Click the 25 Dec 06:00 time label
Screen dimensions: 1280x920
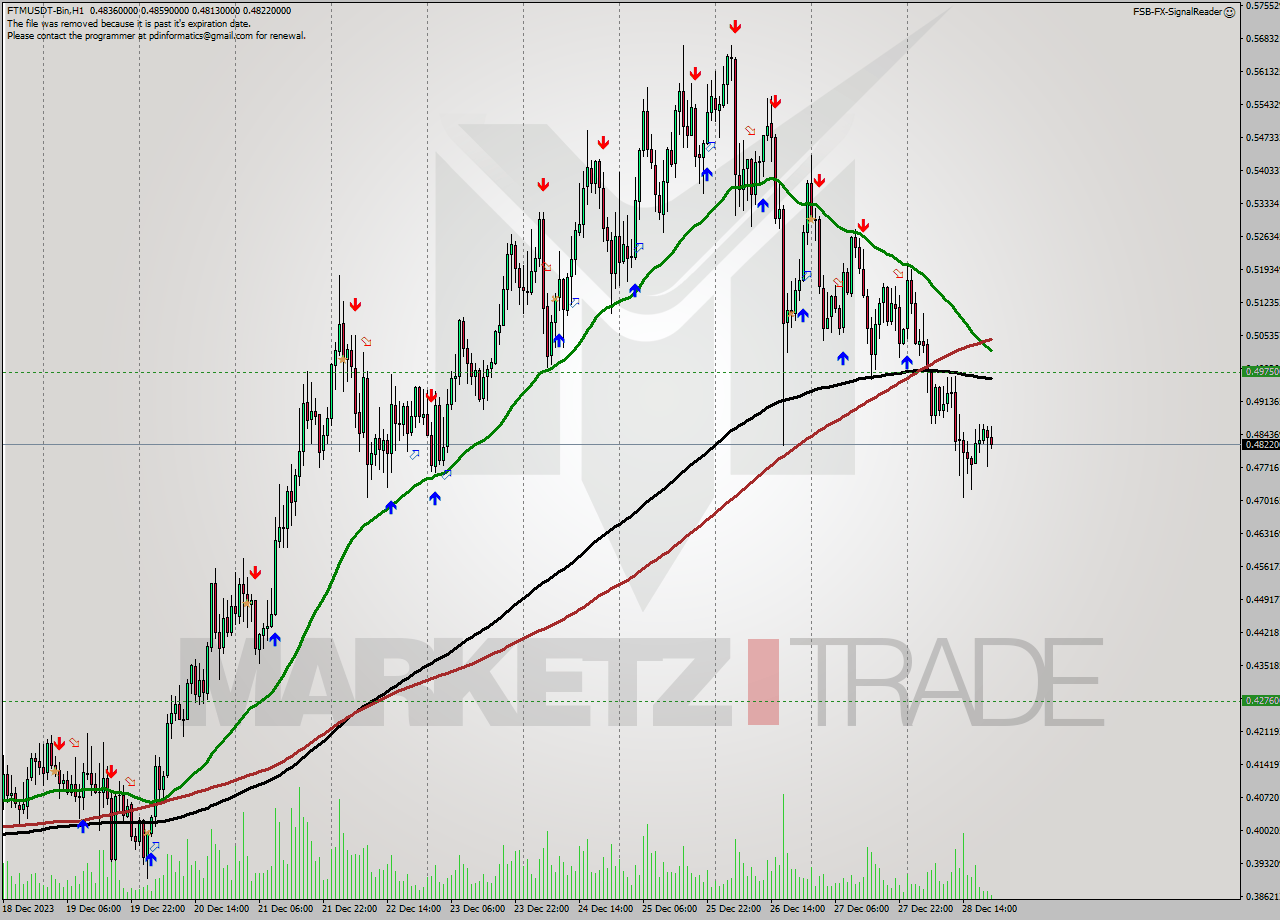(669, 909)
